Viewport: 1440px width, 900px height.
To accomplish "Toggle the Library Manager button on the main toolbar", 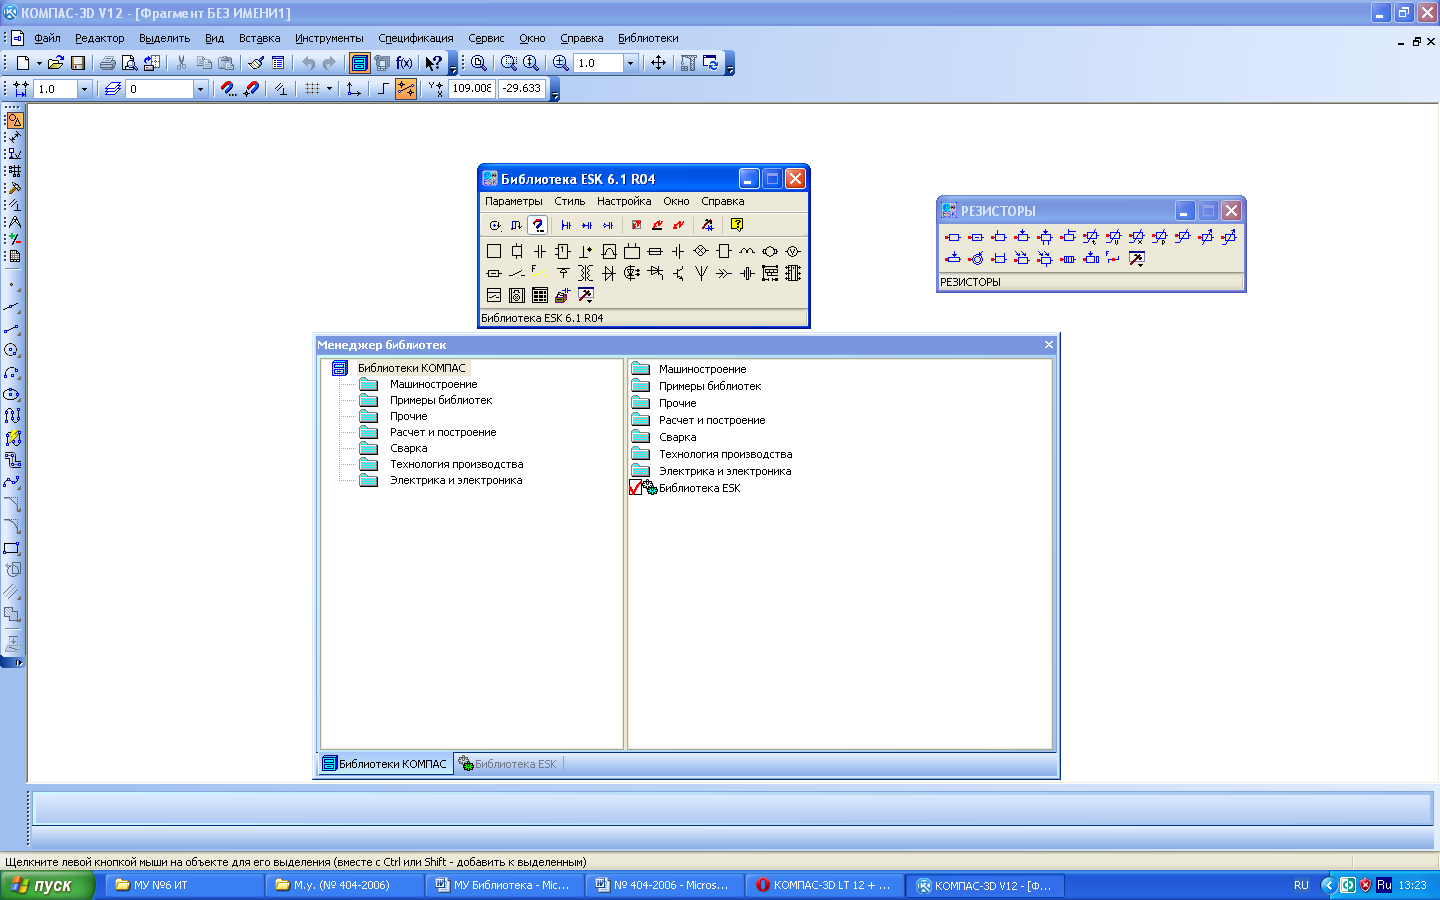I will pos(359,63).
